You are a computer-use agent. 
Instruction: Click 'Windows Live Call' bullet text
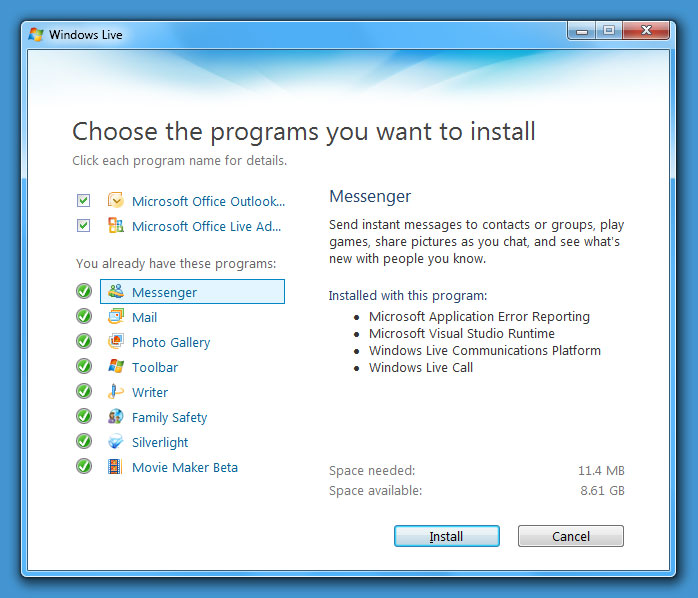[x=421, y=367]
